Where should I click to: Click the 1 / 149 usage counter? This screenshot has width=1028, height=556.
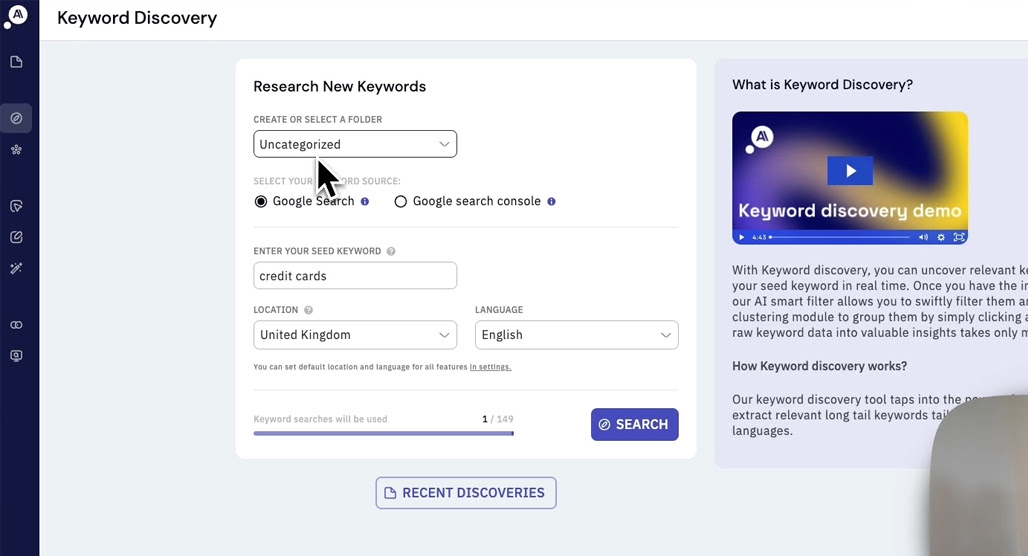(498, 419)
